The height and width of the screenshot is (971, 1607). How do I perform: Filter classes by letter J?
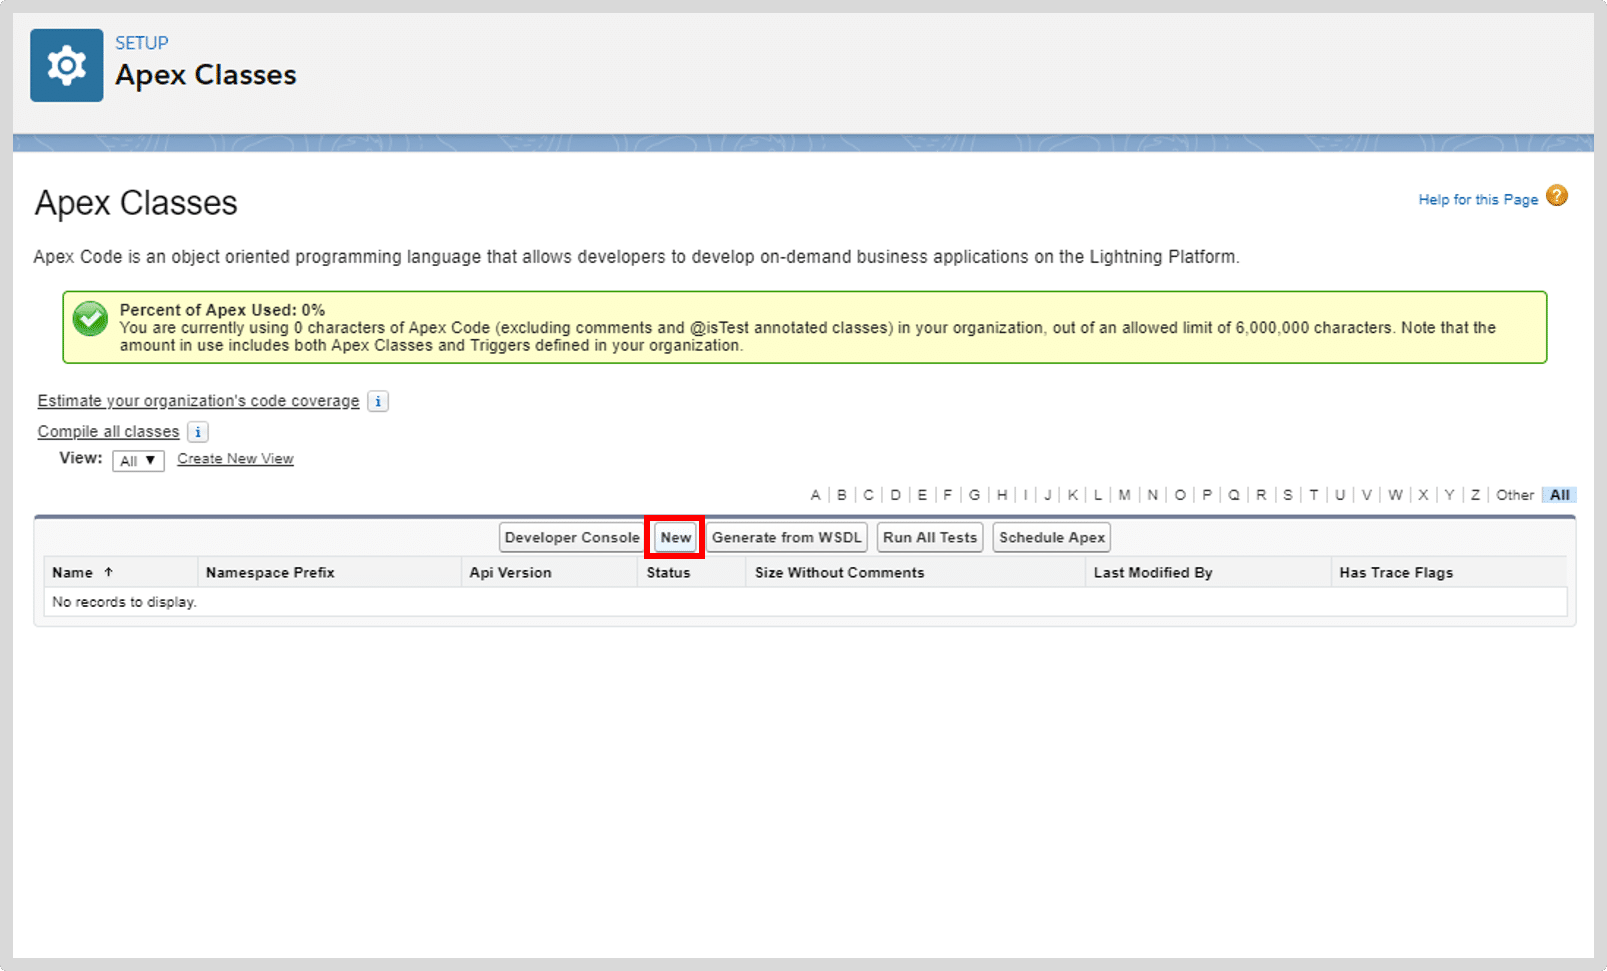(x=1048, y=495)
